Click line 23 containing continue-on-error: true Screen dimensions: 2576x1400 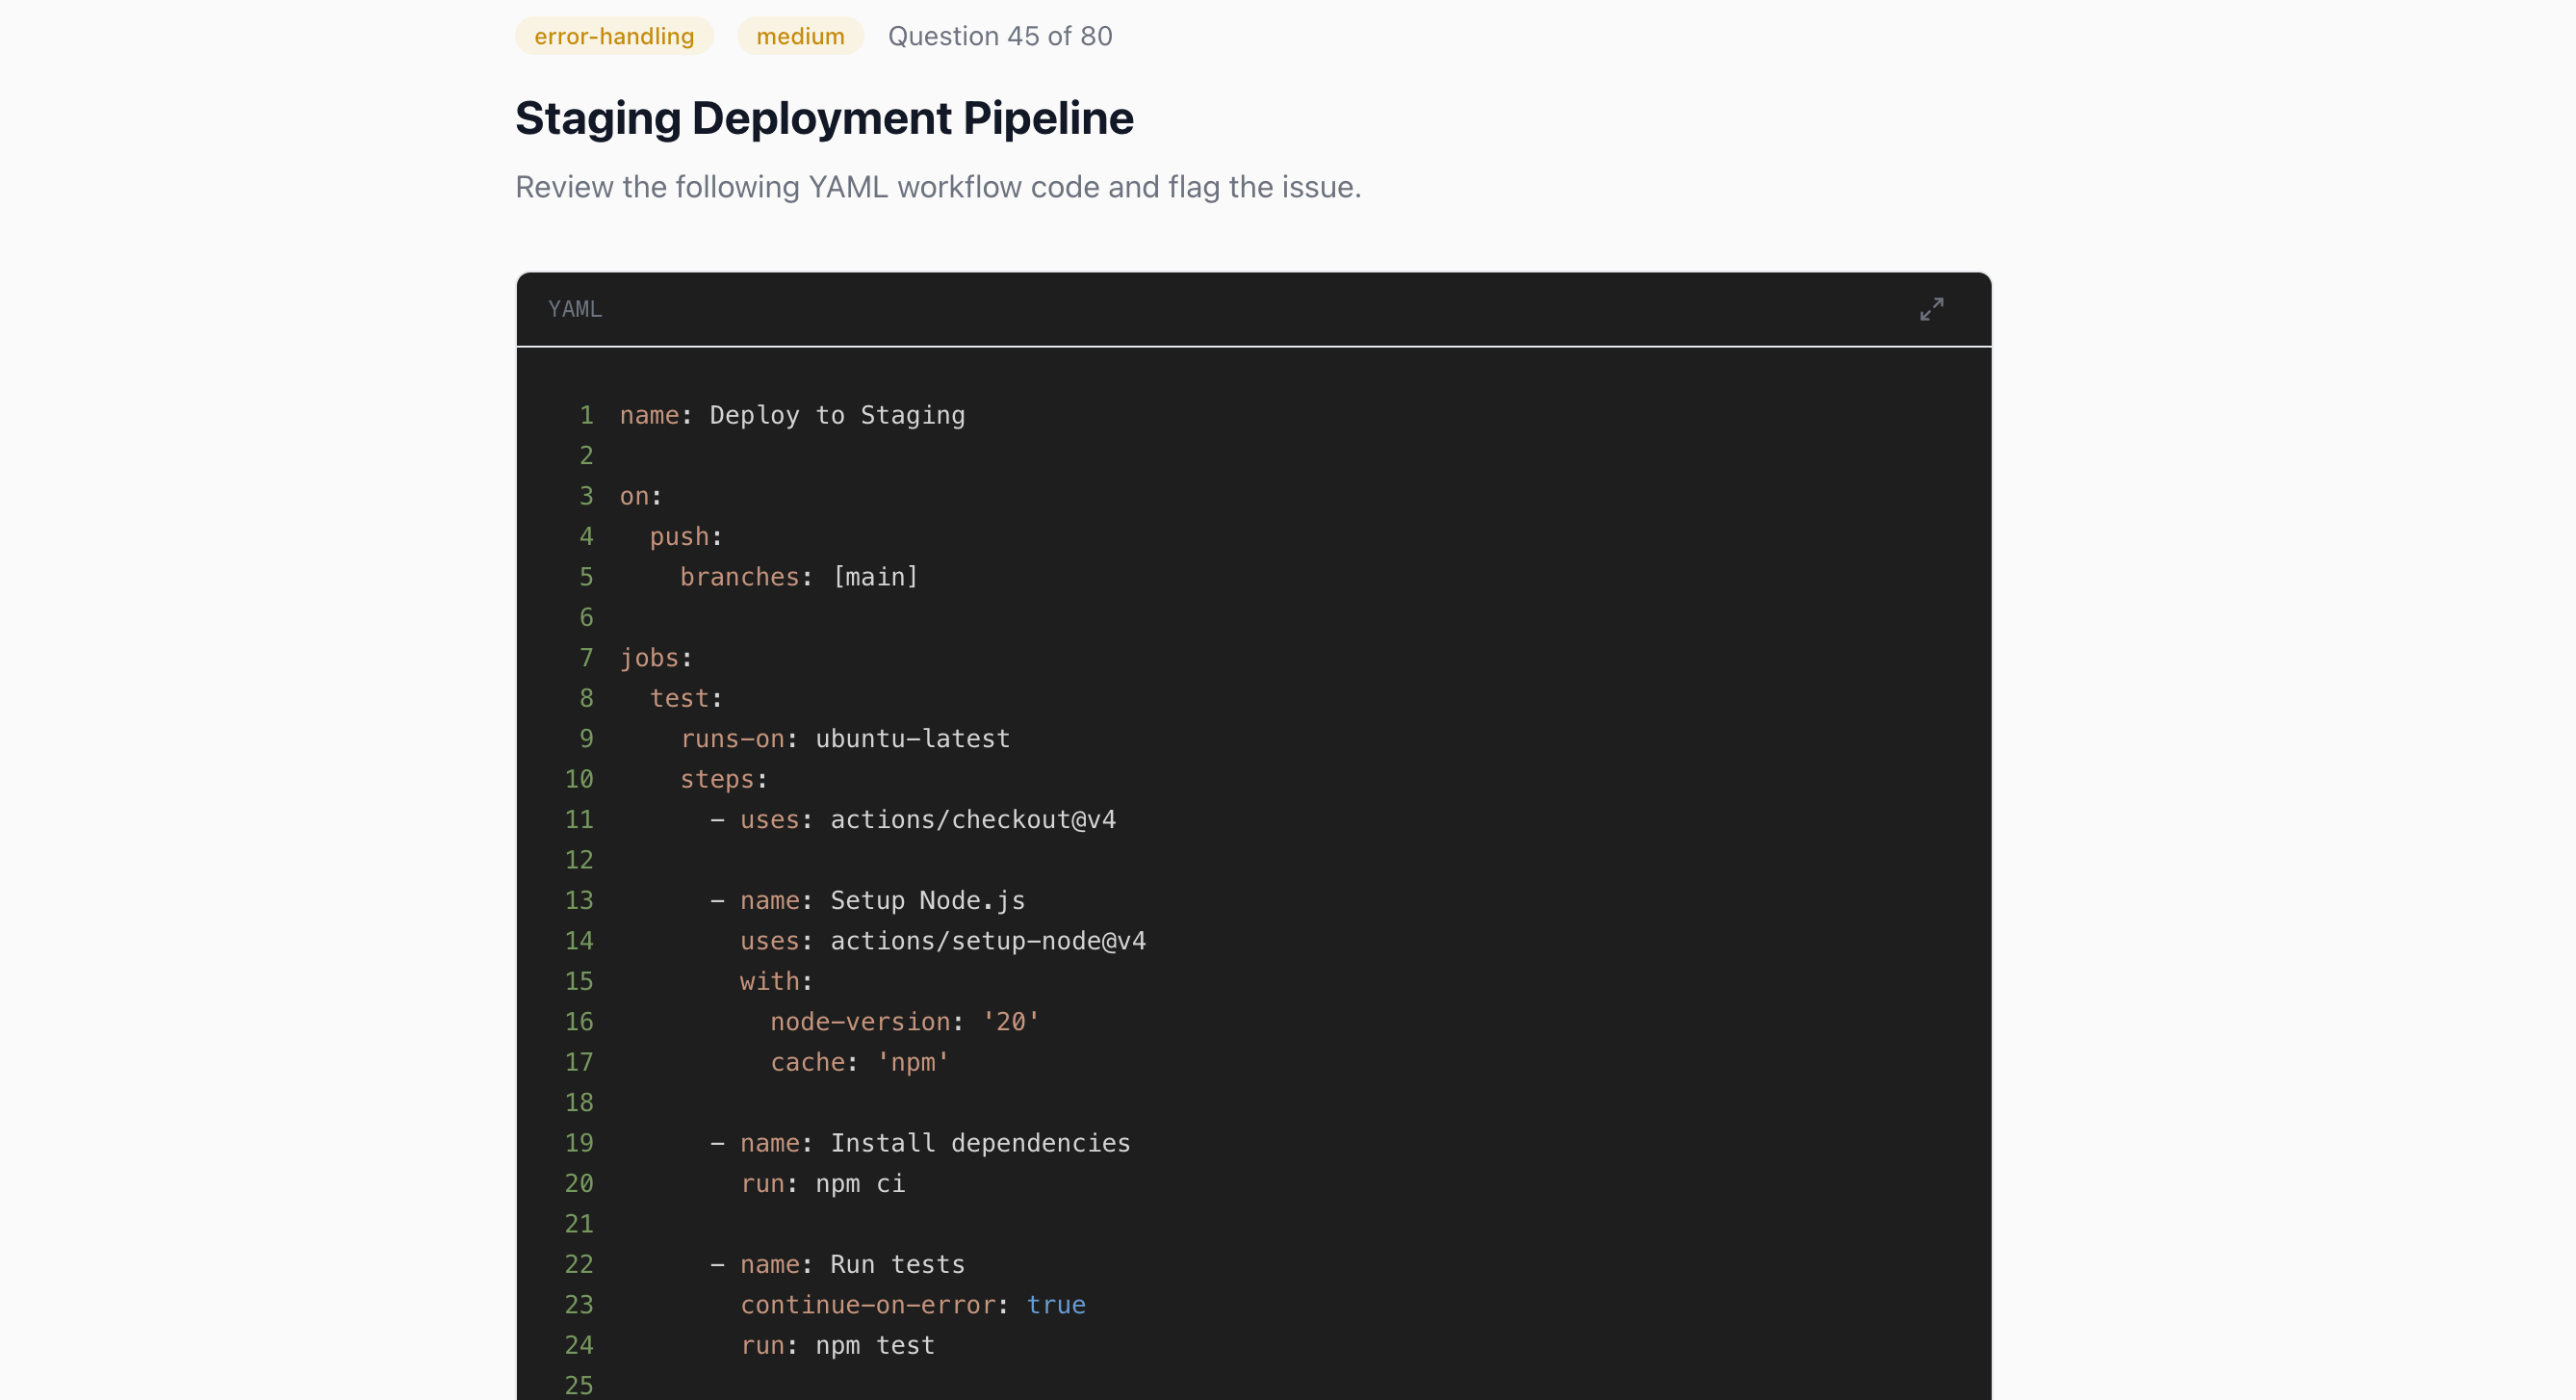[x=913, y=1305]
